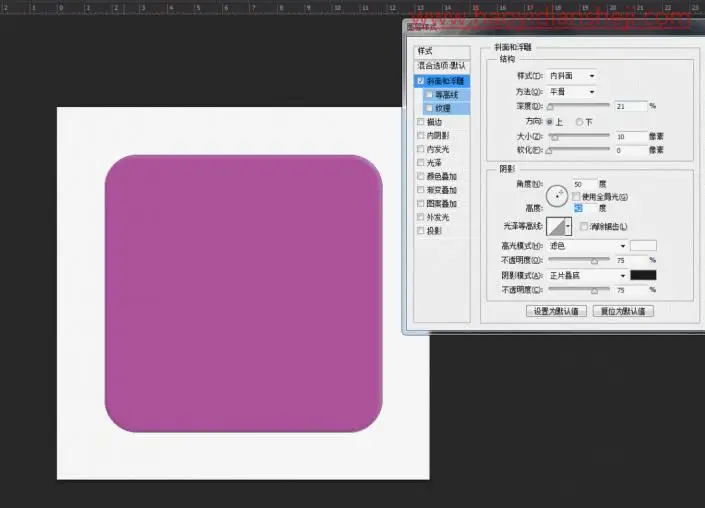Select the 外发光 list entry label
Image resolution: width=705 pixels, height=508 pixels.
tap(438, 217)
